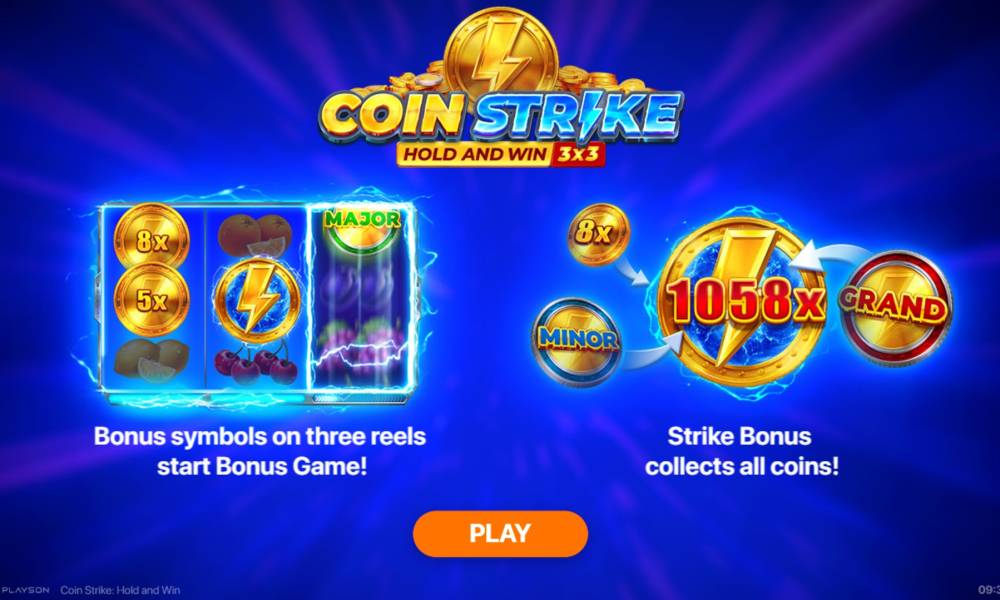Click the small floating 8x coin near collector
The width and height of the screenshot is (1000, 600).
(598, 234)
